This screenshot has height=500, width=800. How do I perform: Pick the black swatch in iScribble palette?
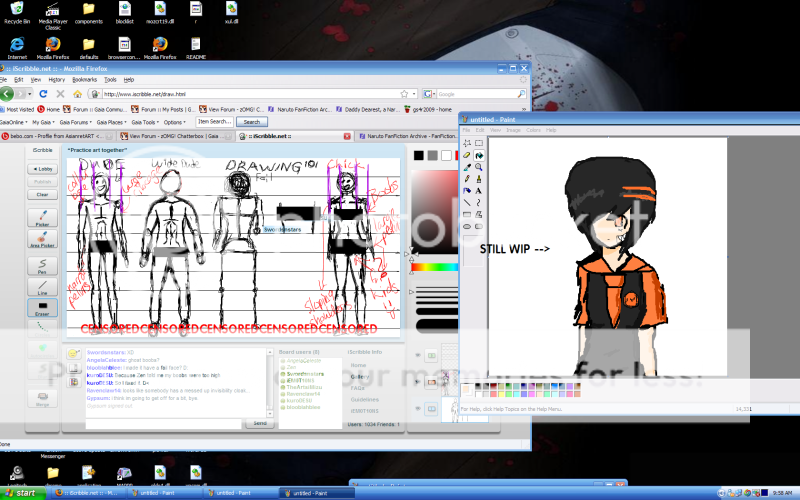pos(419,155)
